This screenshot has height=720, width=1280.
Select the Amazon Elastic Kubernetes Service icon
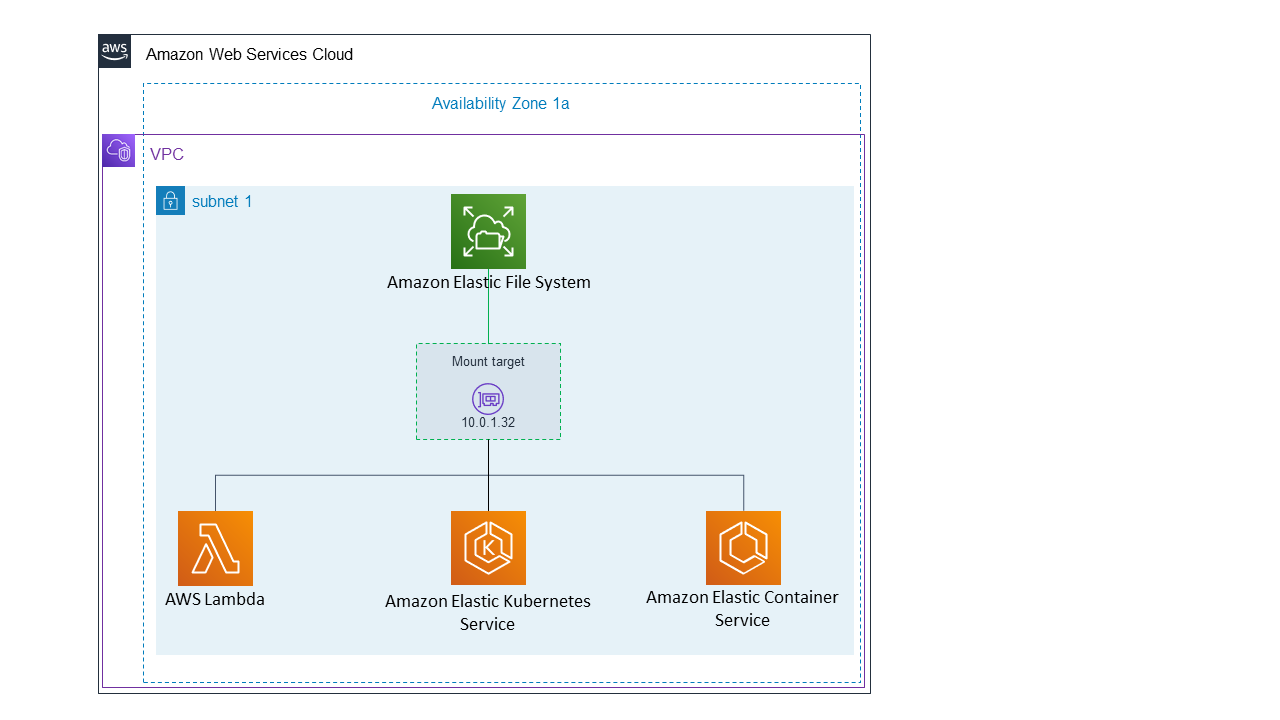(x=488, y=548)
